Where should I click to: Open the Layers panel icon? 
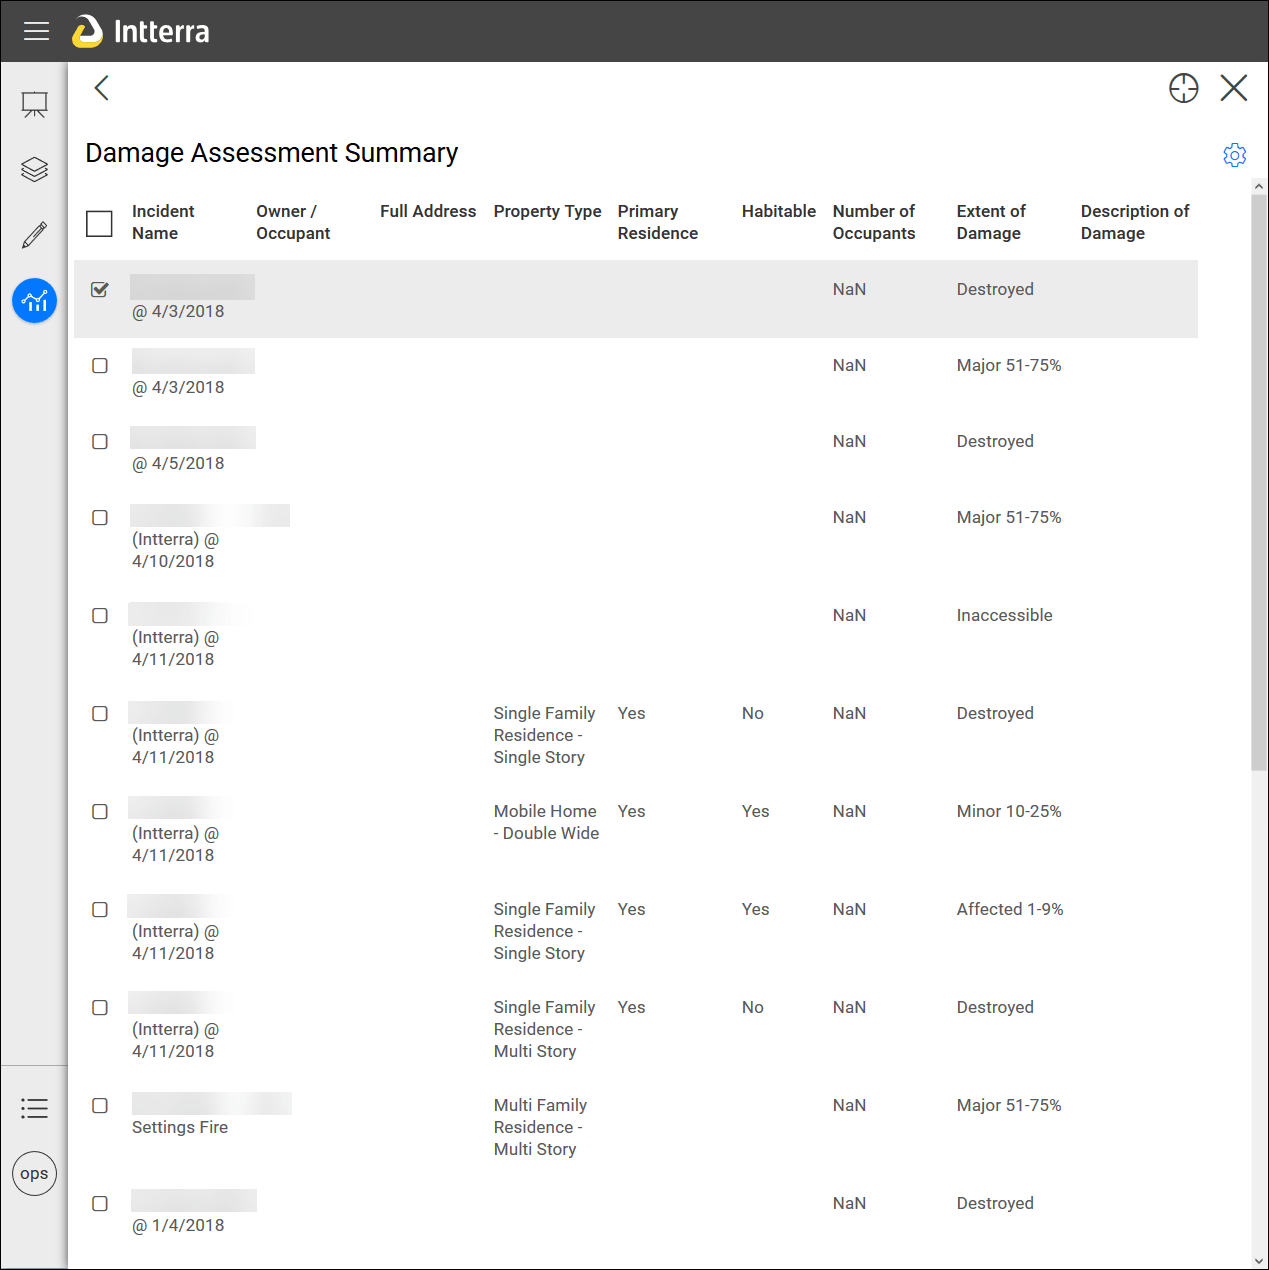coord(34,168)
